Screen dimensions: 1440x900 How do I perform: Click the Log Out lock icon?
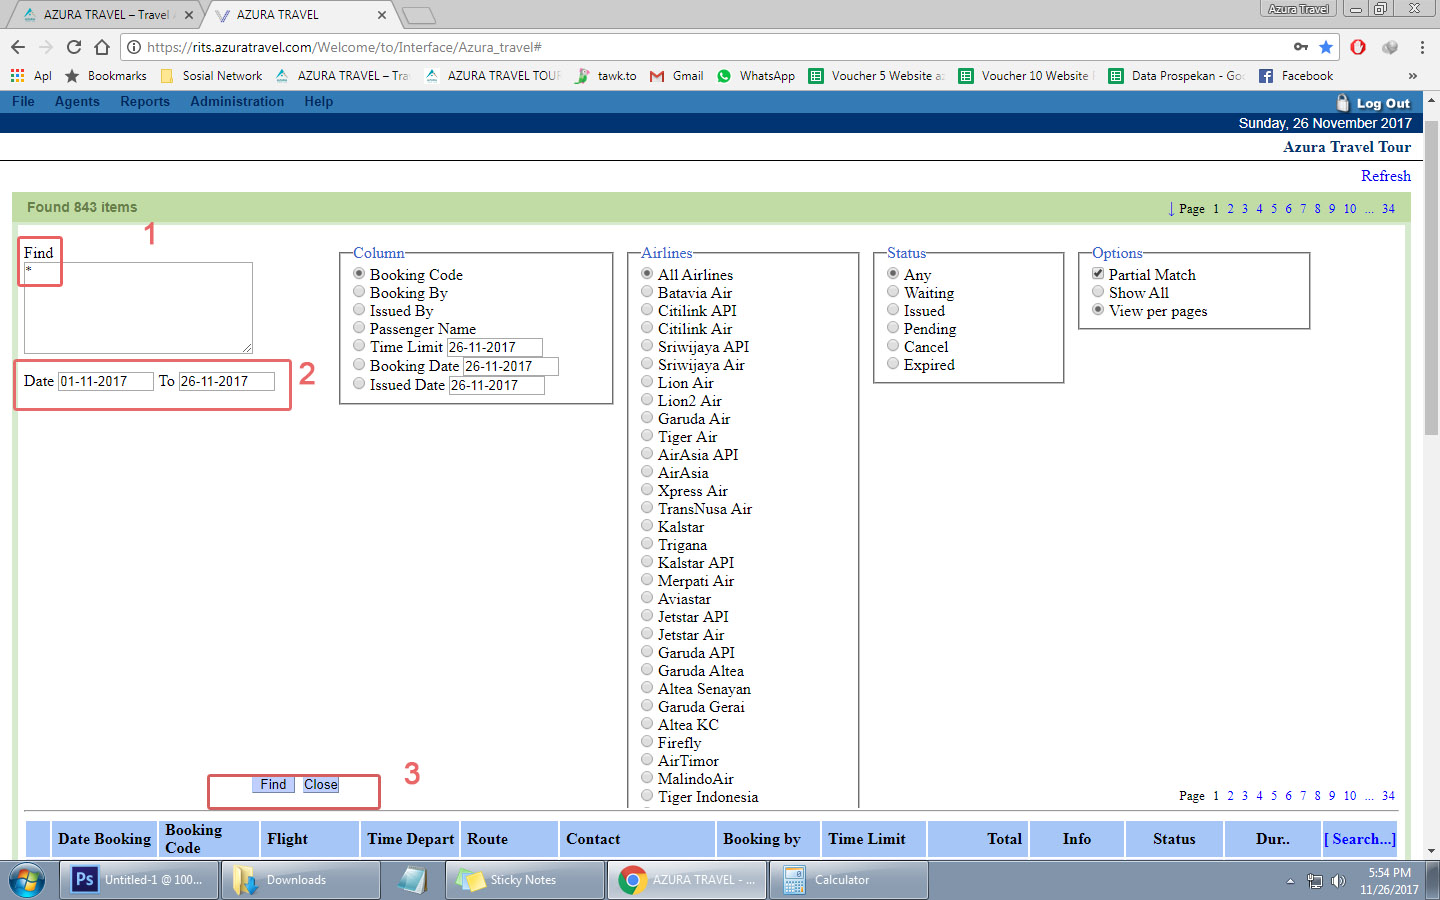pos(1343,102)
